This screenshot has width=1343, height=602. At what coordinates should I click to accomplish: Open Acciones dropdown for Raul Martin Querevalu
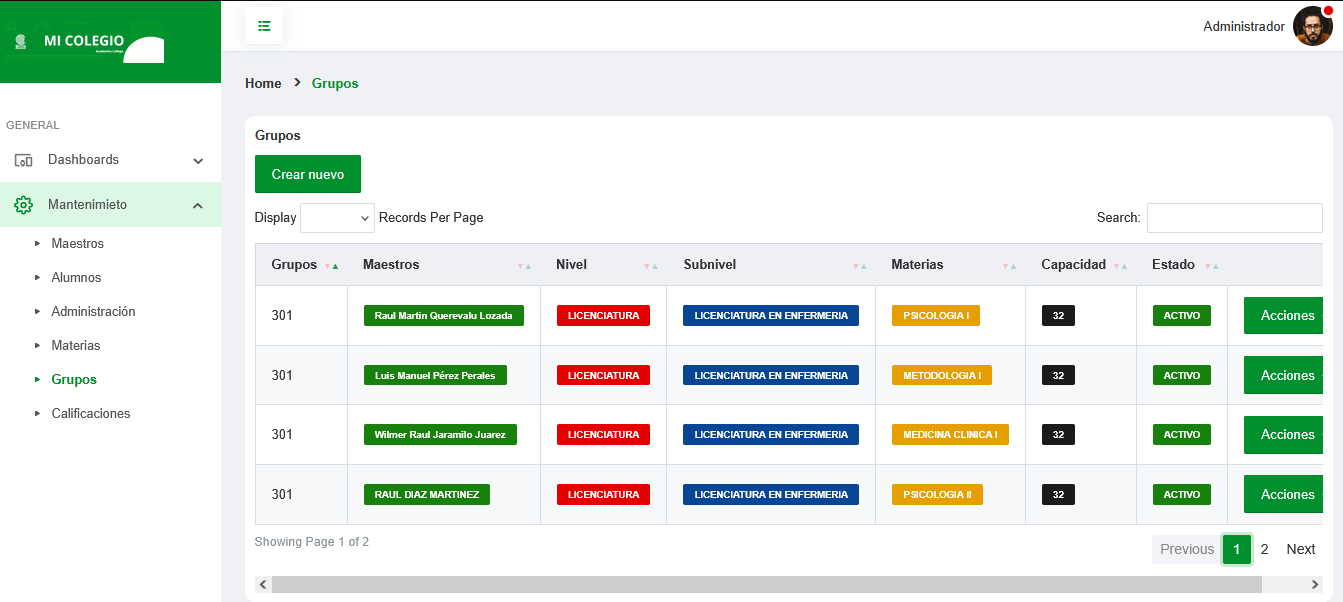[1287, 316]
